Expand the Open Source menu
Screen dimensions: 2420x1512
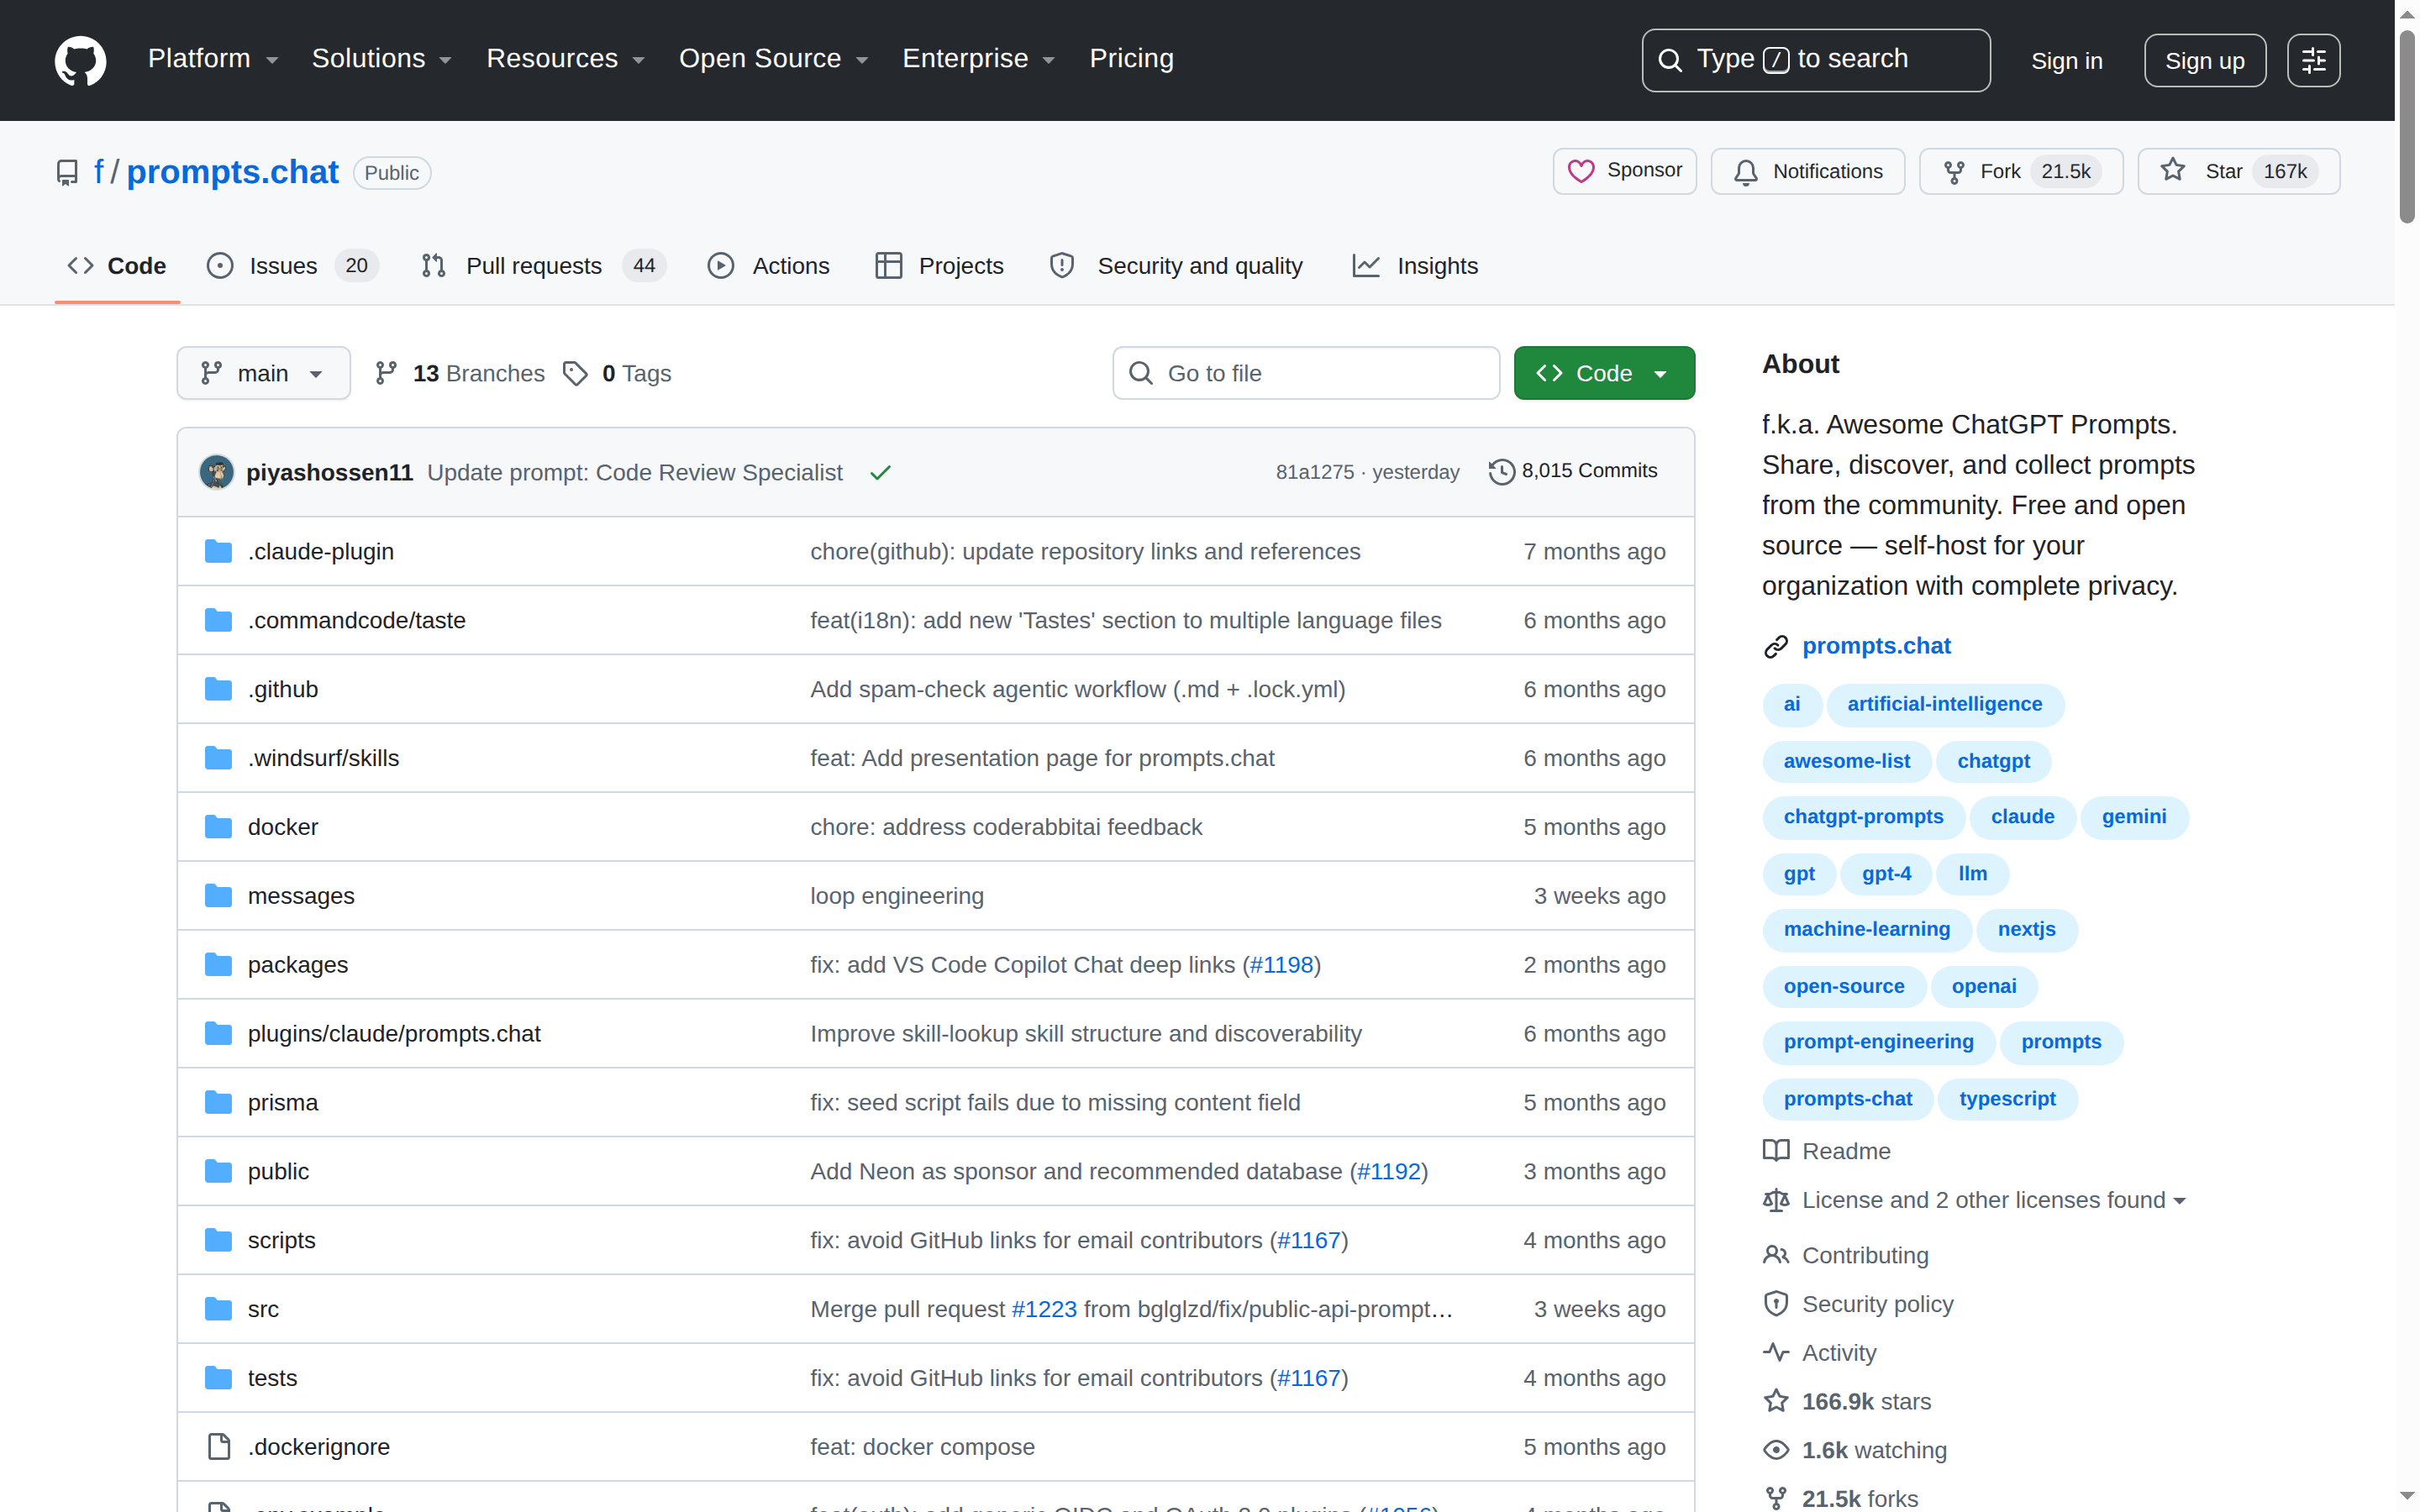(774, 59)
